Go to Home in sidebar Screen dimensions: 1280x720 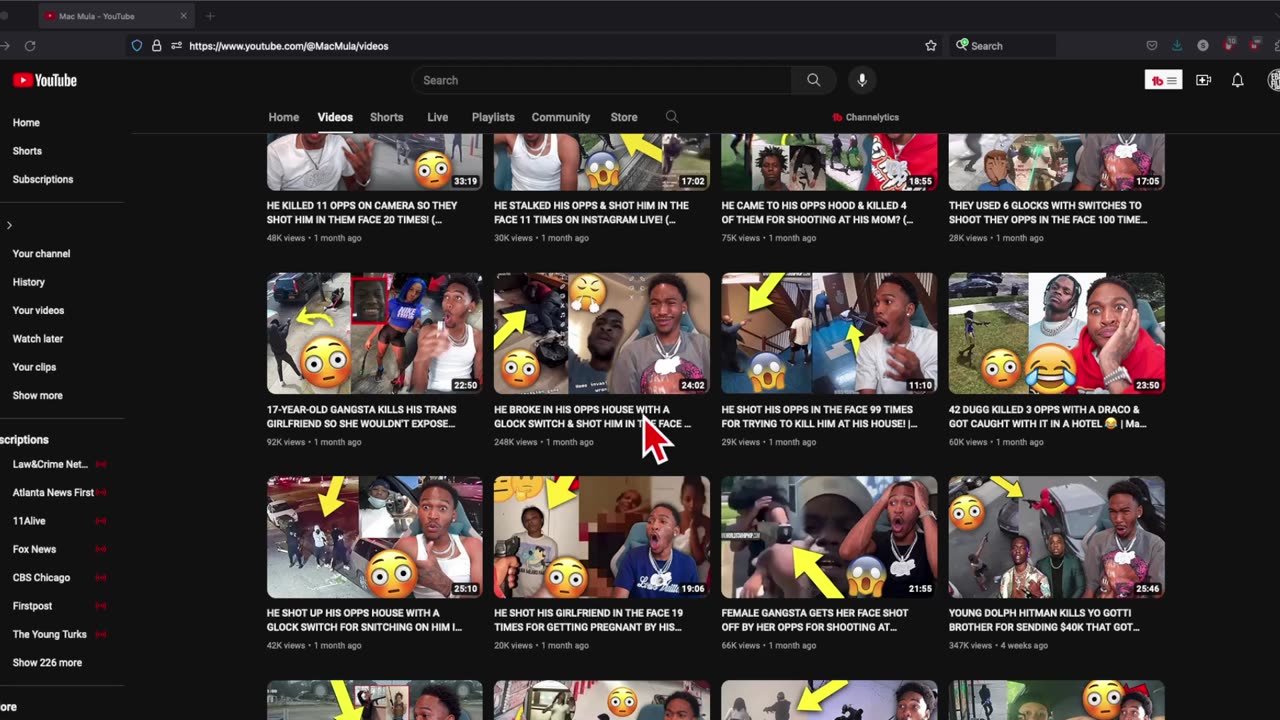[x=26, y=122]
